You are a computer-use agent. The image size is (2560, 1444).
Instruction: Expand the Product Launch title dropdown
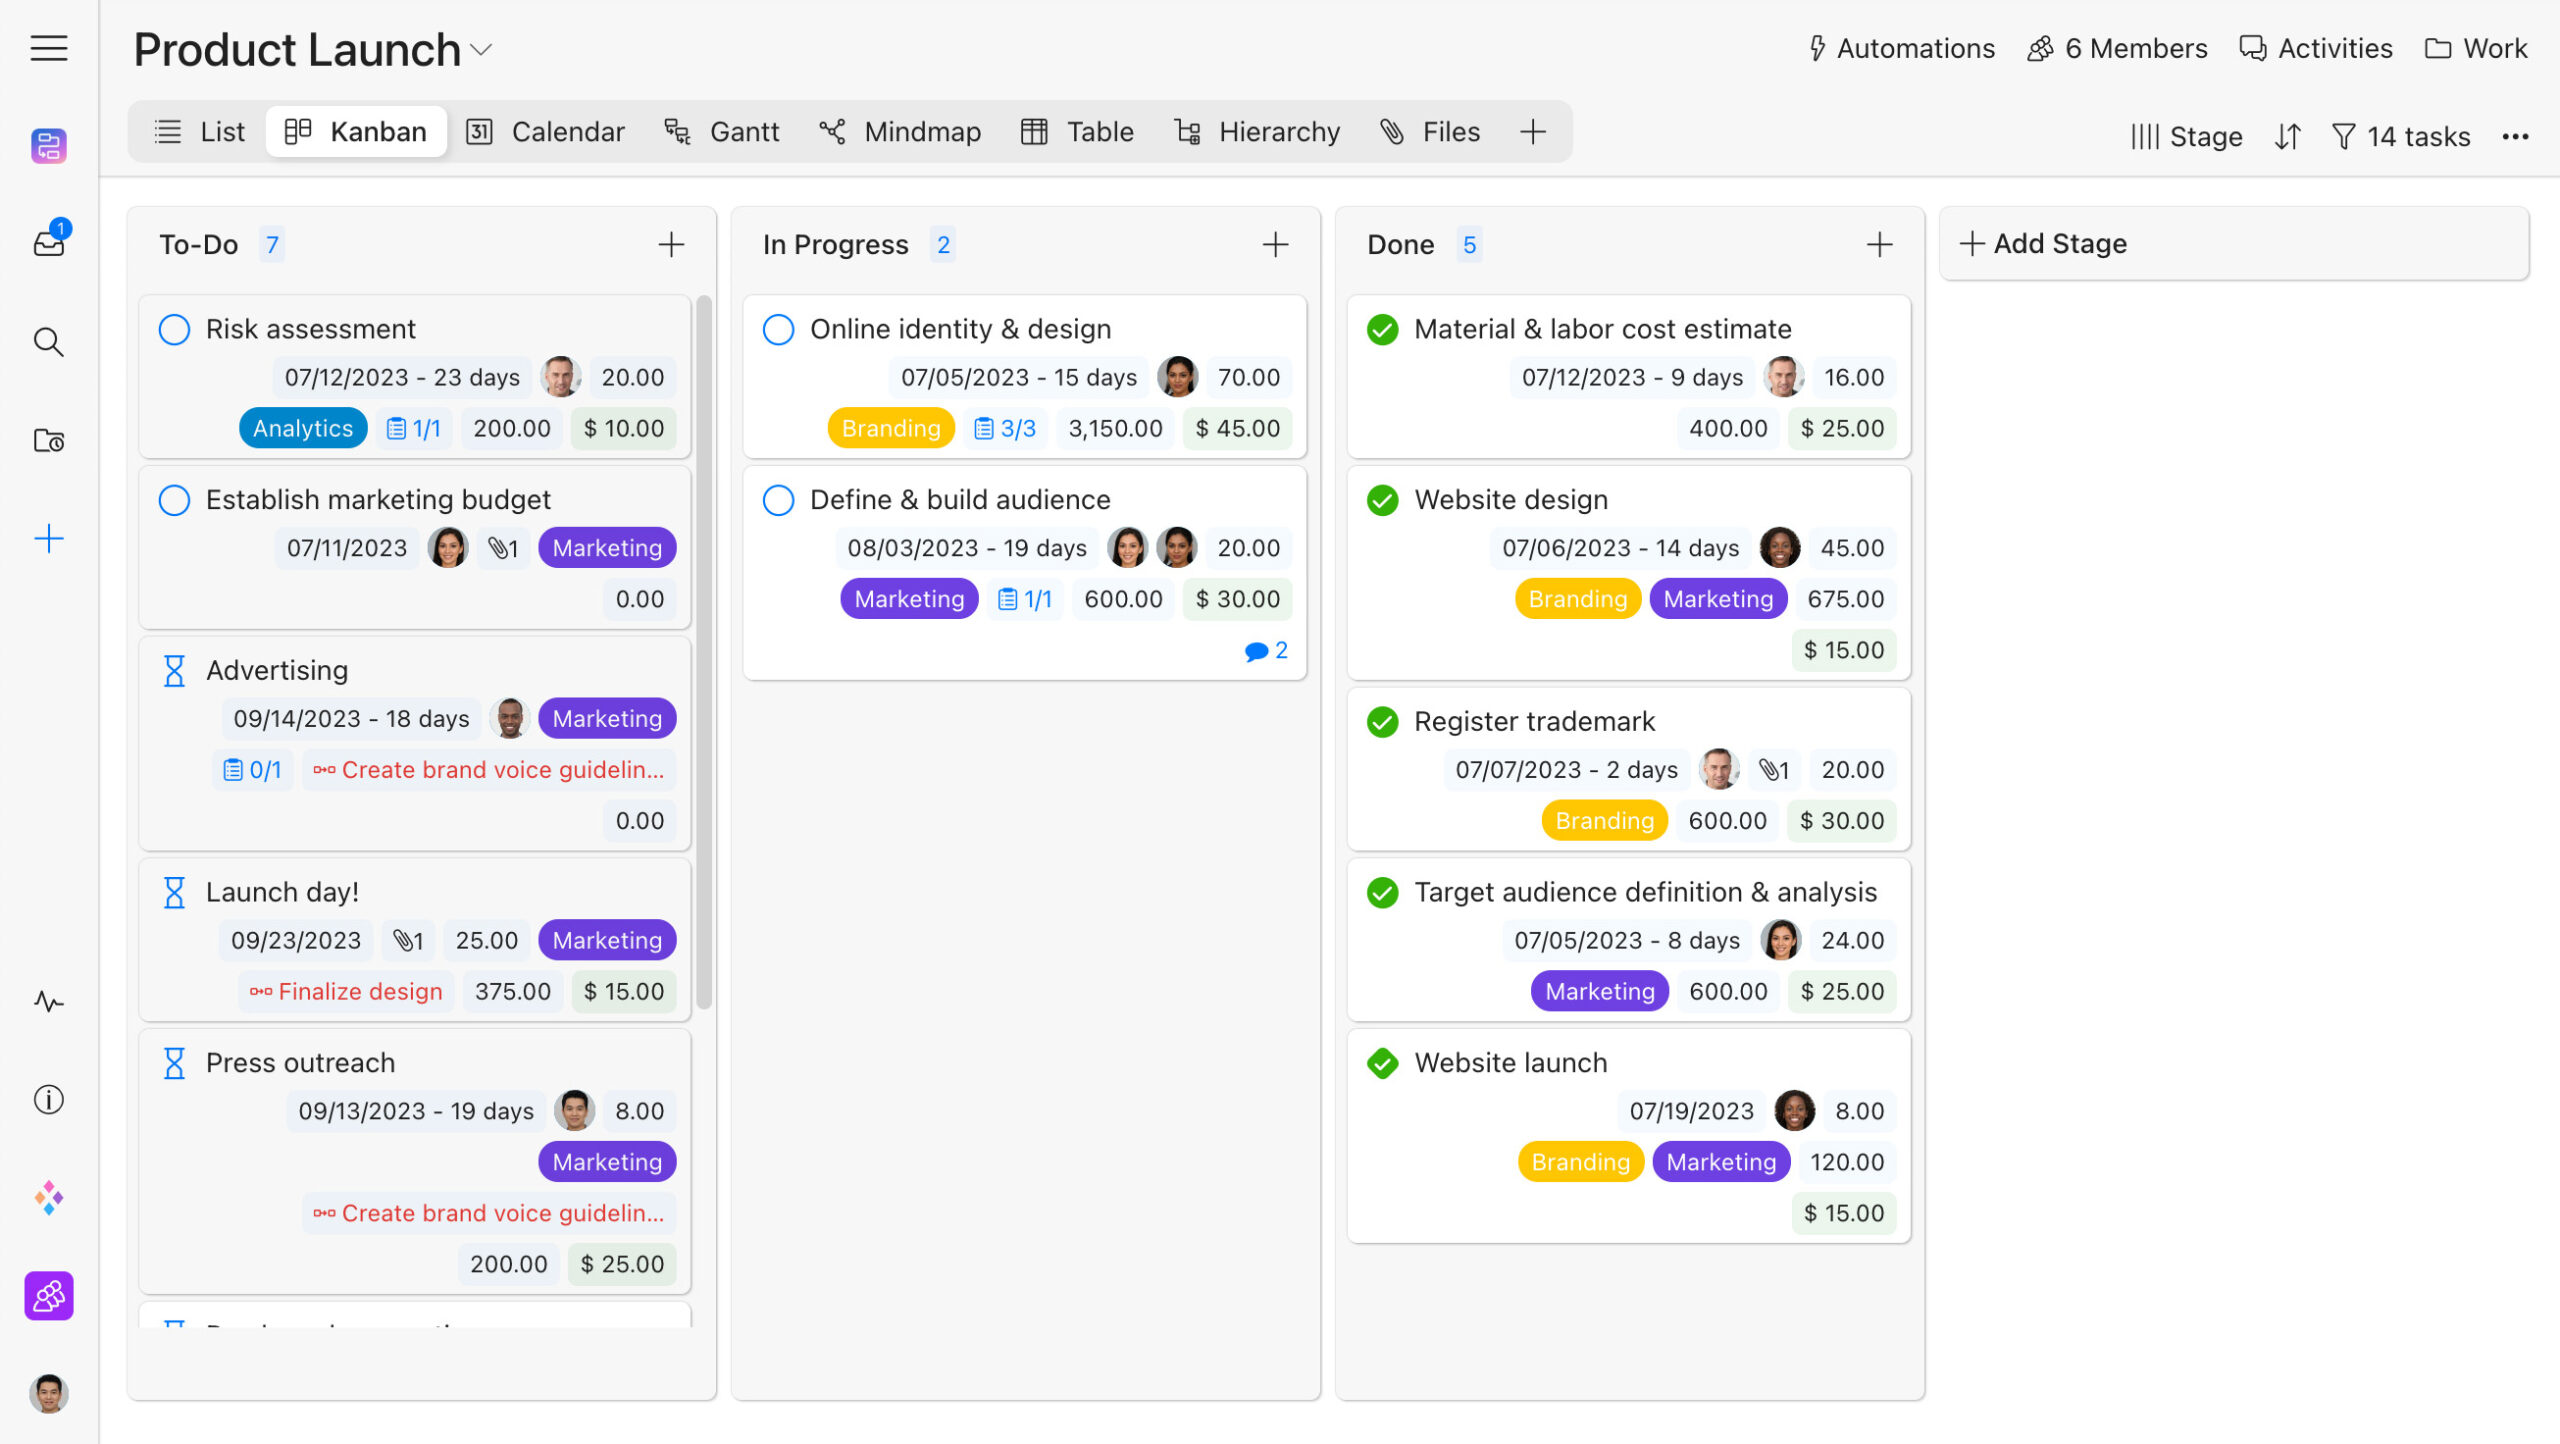click(x=482, y=50)
